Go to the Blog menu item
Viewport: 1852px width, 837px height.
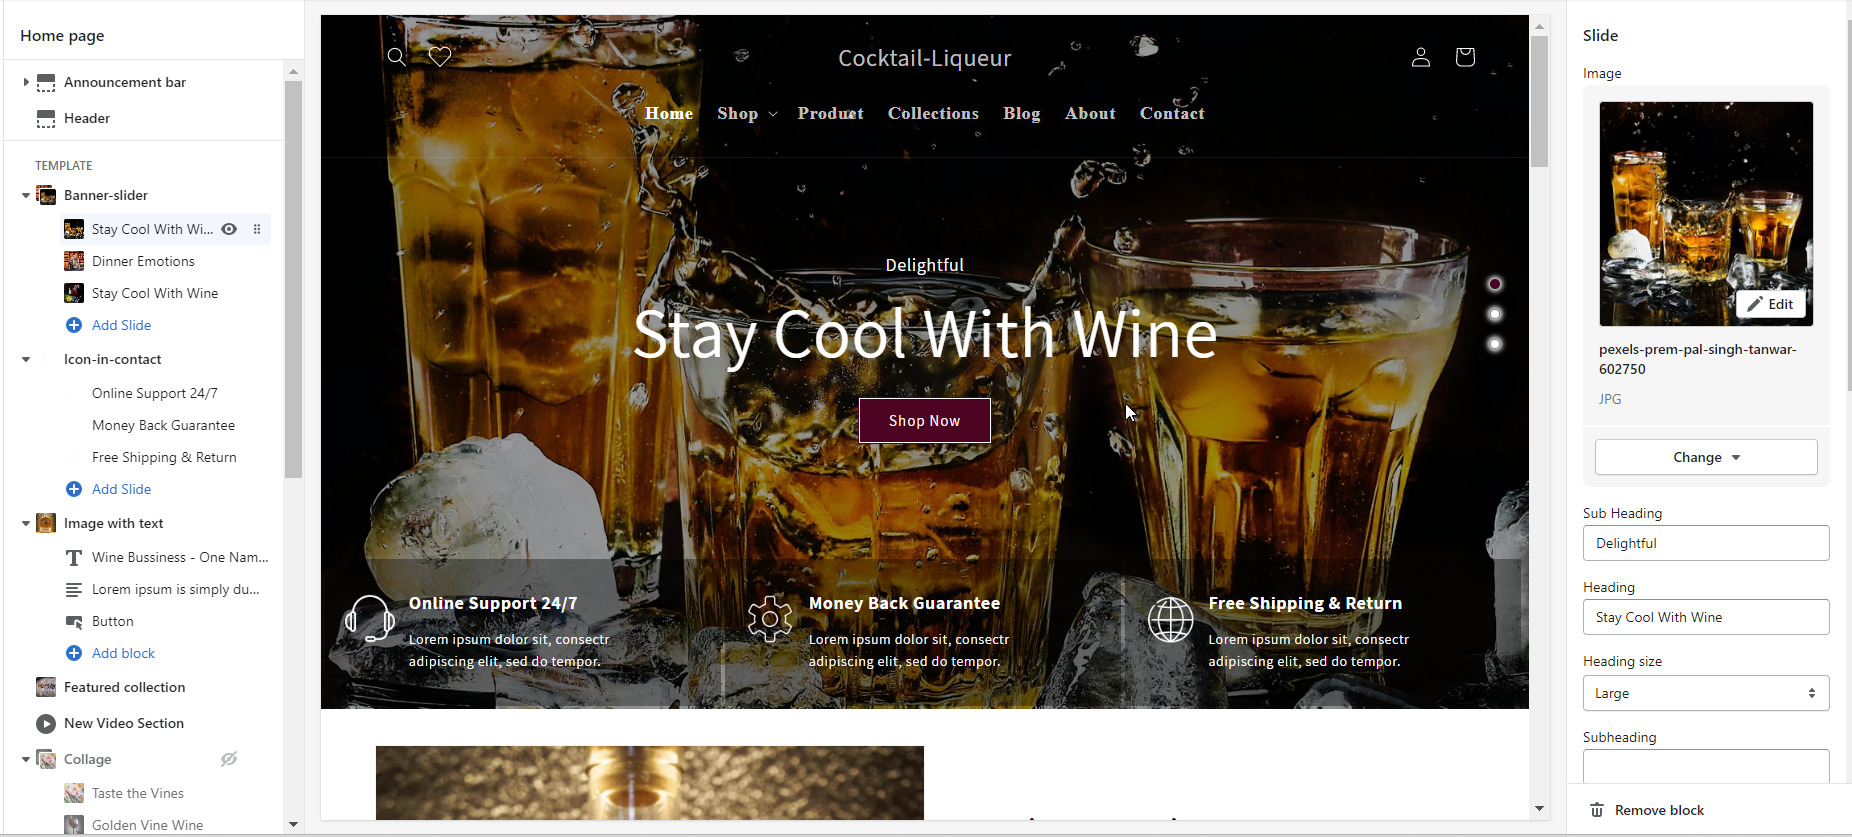tap(1021, 113)
